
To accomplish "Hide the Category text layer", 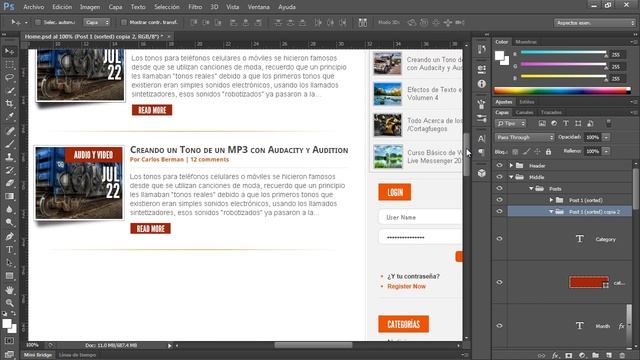I will coord(499,239).
